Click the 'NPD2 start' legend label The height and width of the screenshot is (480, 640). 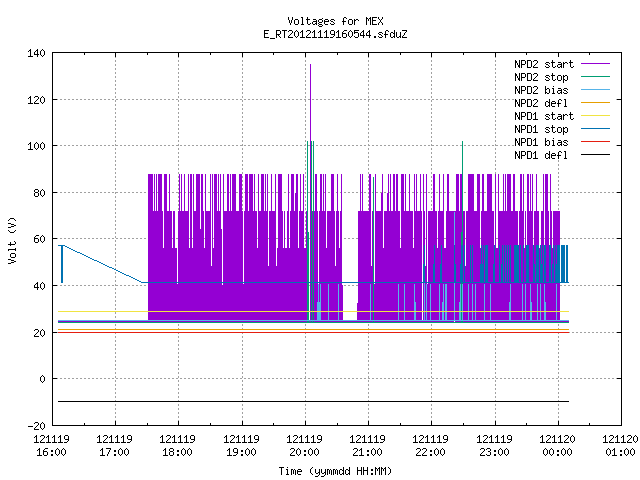544,64
